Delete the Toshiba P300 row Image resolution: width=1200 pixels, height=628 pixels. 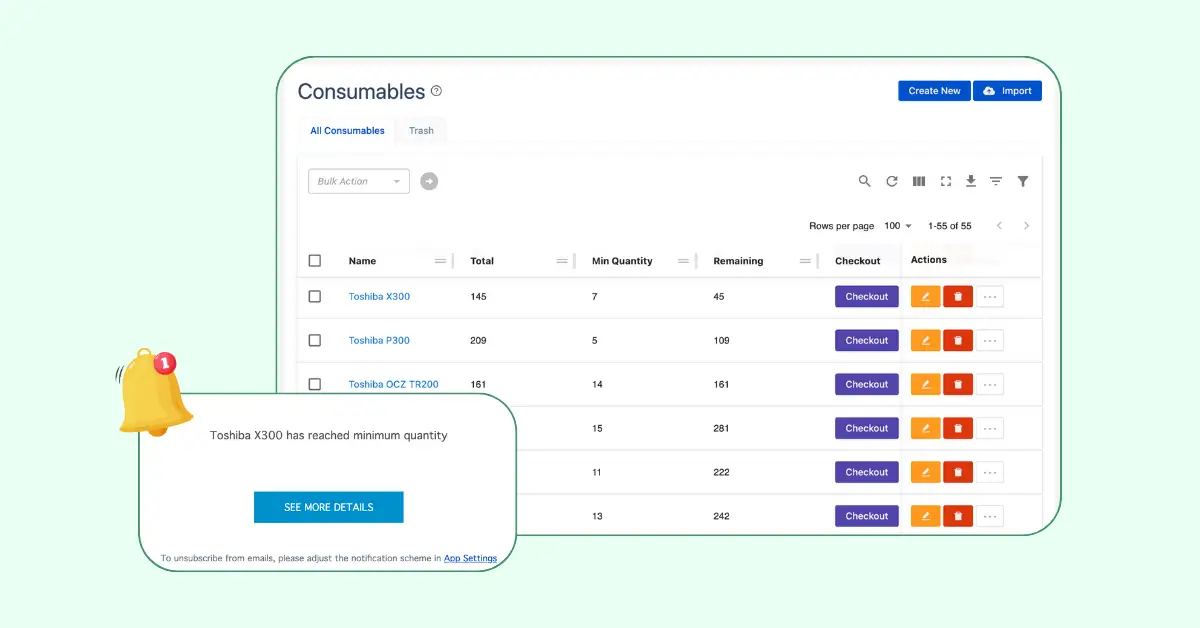958,340
